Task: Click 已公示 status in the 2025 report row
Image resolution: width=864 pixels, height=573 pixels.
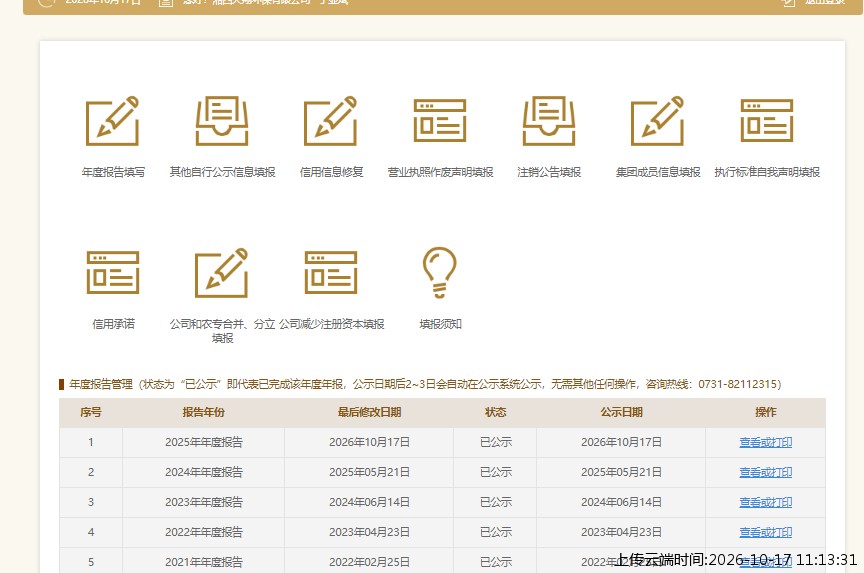Action: click(495, 442)
